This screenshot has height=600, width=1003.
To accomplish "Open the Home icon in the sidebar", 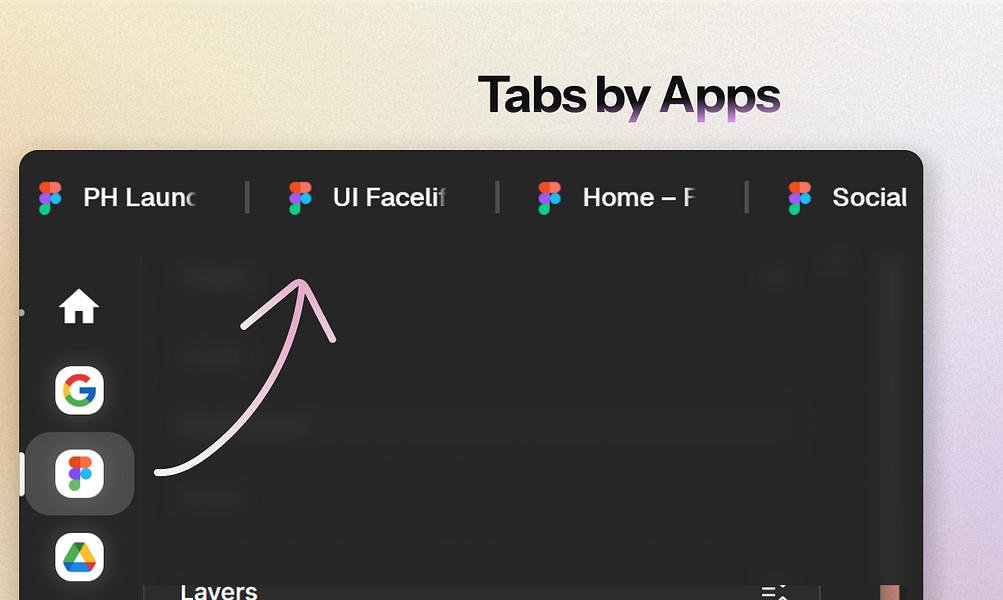I will pyautogui.click(x=79, y=307).
